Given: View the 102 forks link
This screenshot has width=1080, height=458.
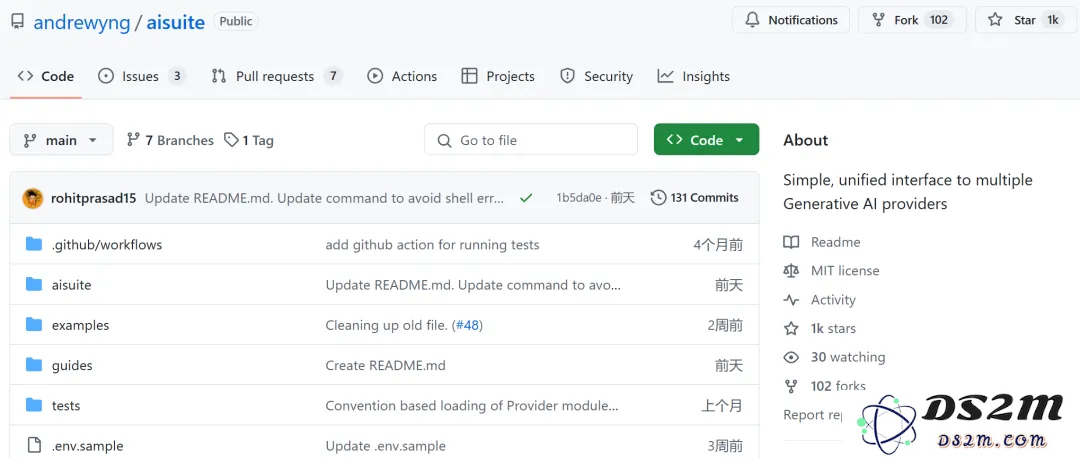Looking at the screenshot, I should coord(838,386).
